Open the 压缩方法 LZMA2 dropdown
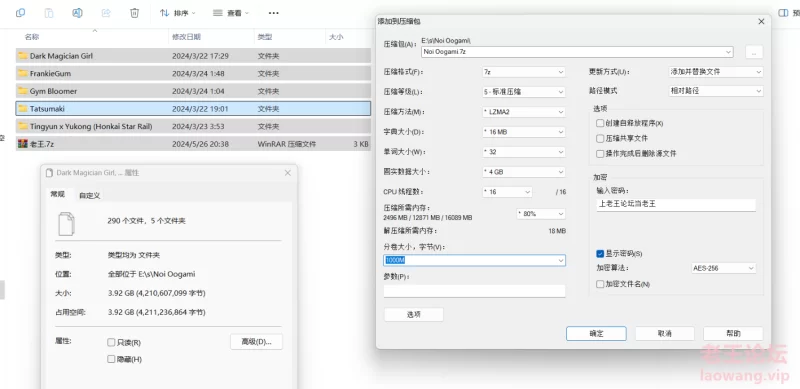The width and height of the screenshot is (800, 389). click(x=523, y=112)
